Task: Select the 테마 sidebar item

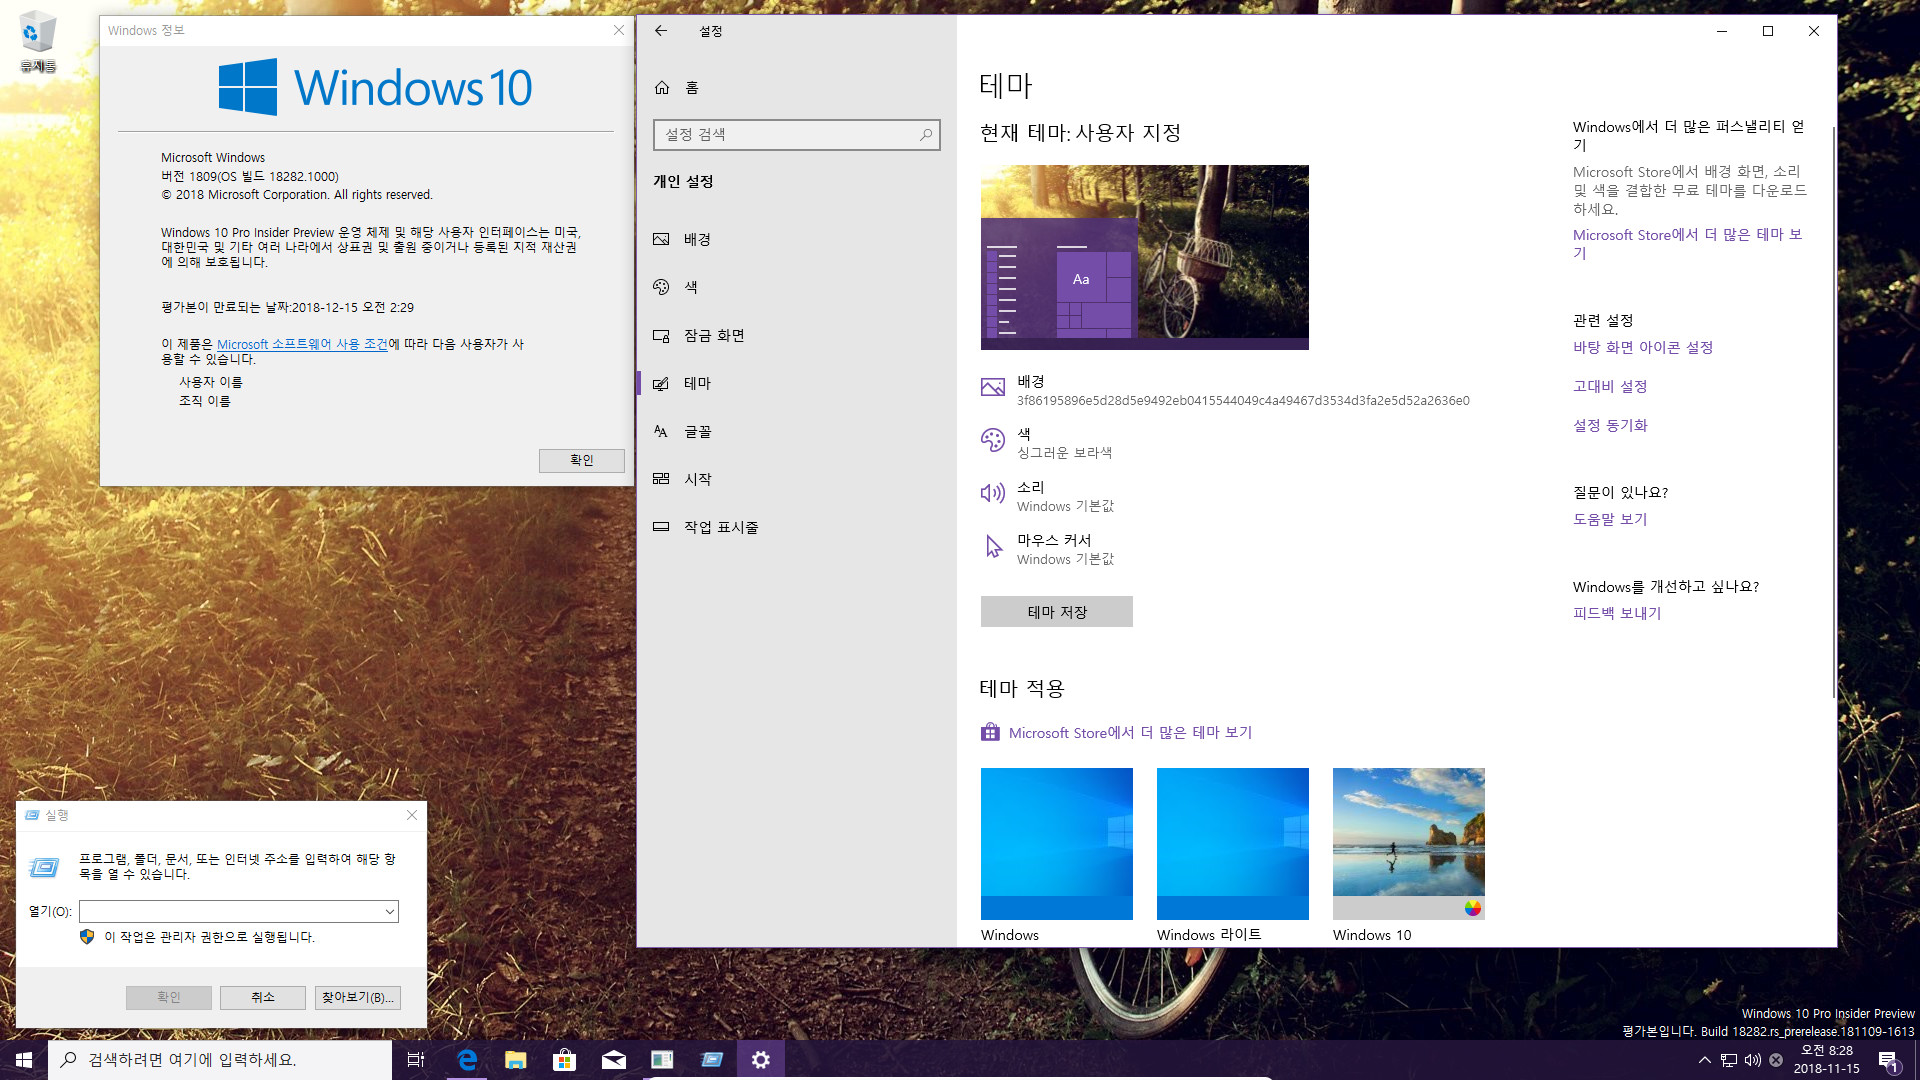Action: tap(796, 383)
